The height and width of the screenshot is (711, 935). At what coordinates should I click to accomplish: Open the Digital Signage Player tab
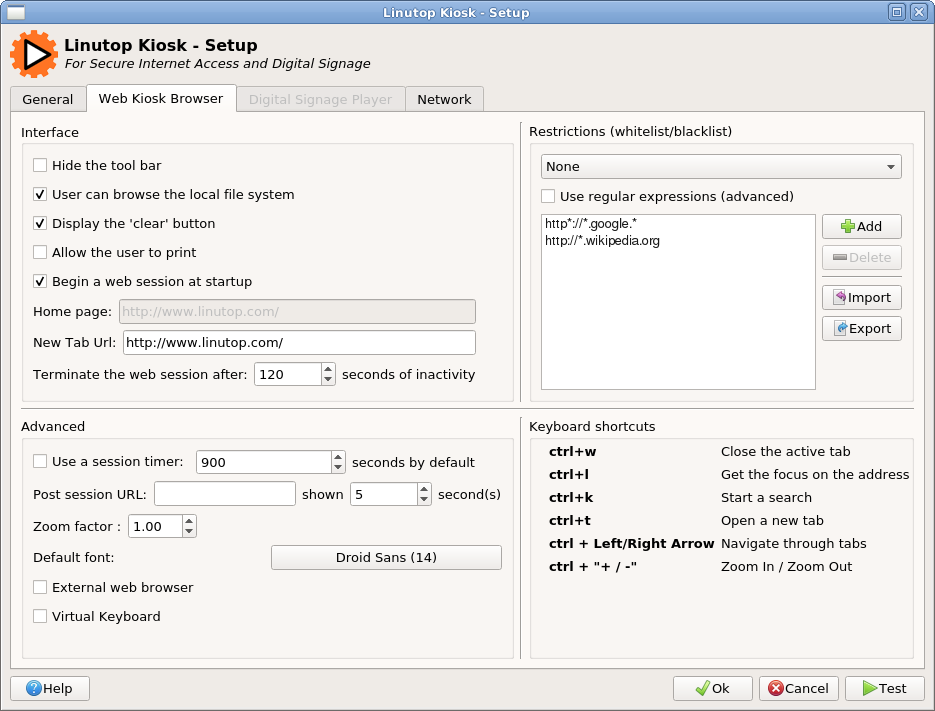tap(321, 99)
